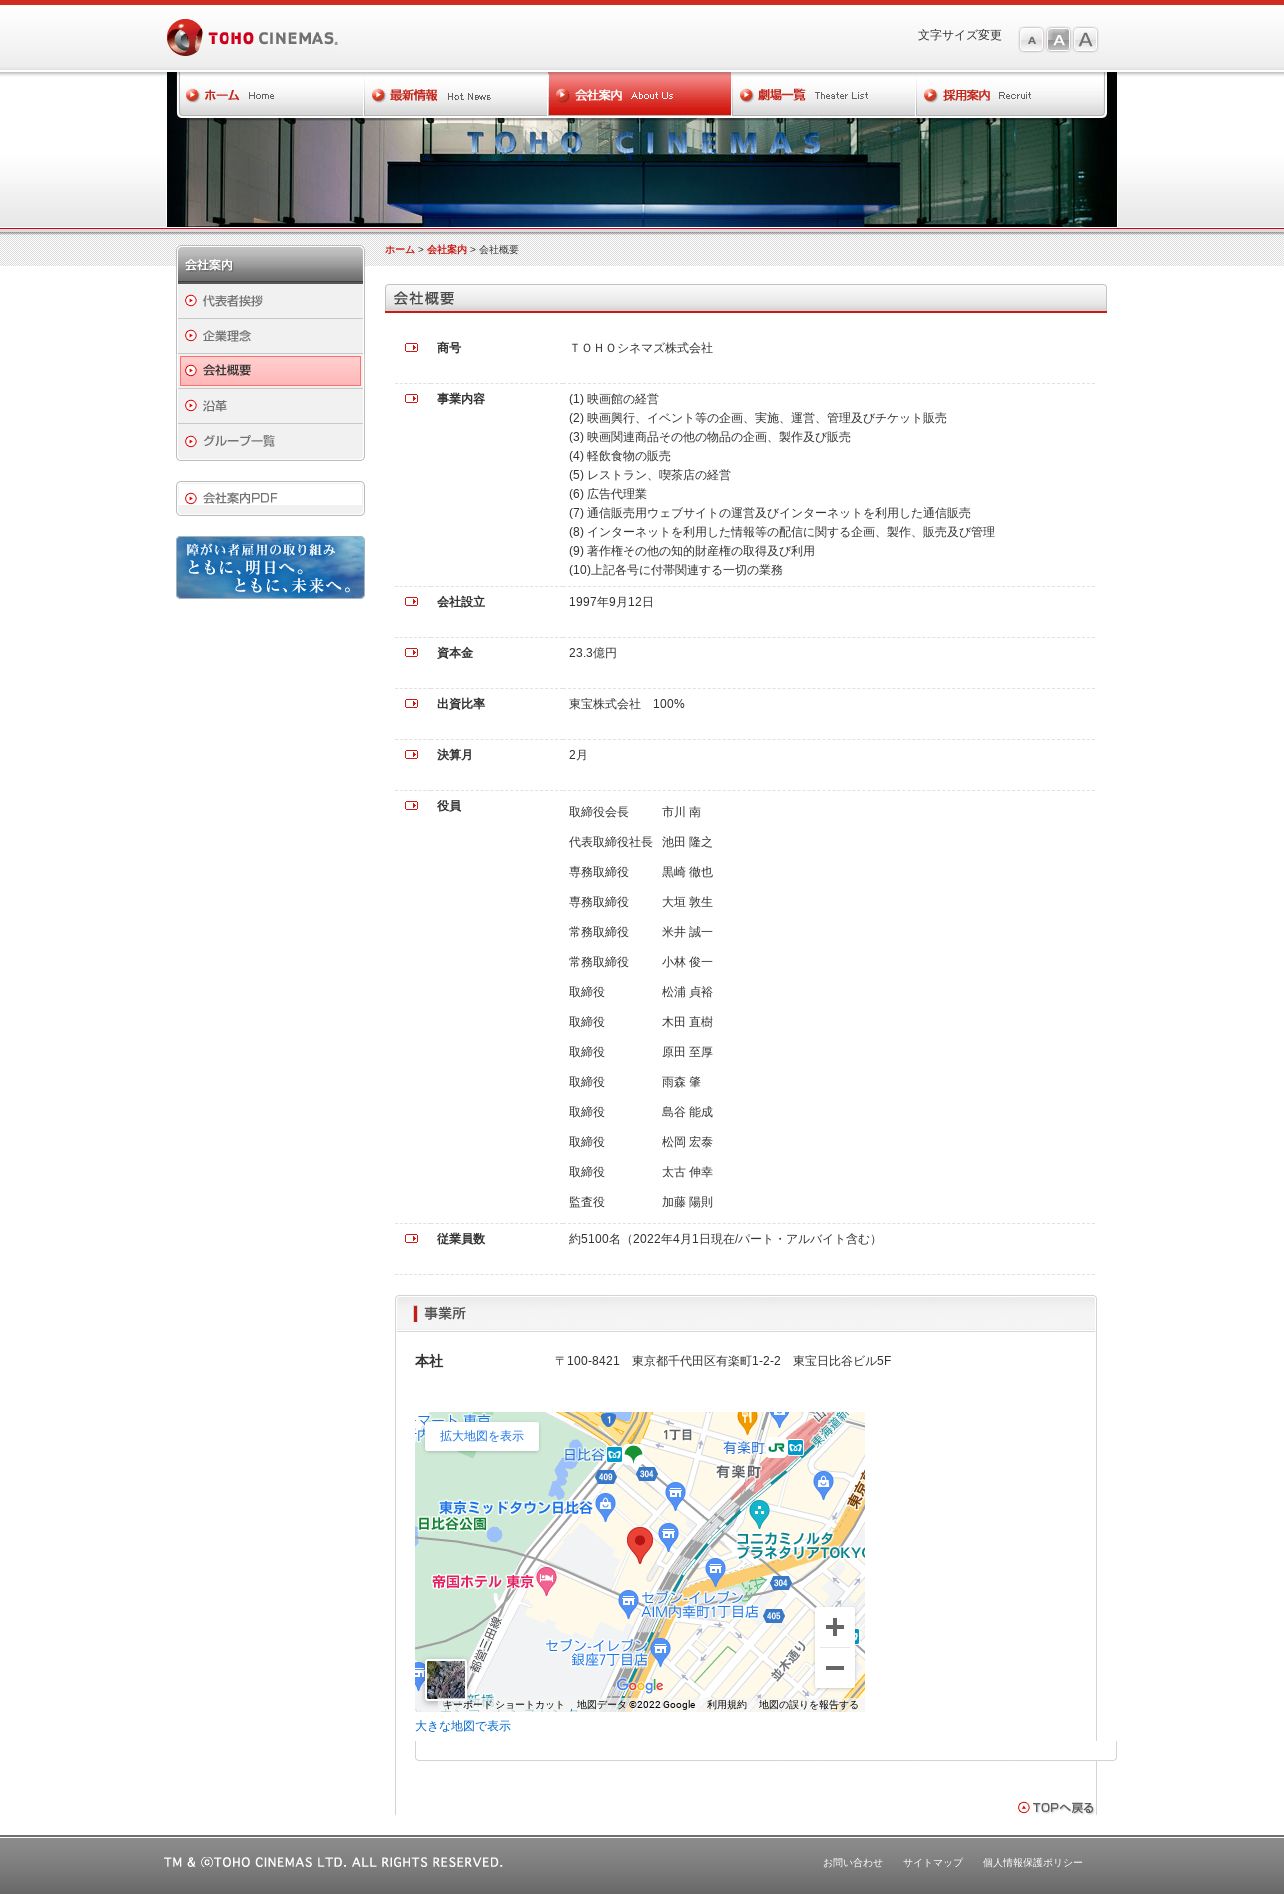Image resolution: width=1284 pixels, height=1894 pixels.
Task: Click the 会社概要 page heading
Action: point(424,298)
